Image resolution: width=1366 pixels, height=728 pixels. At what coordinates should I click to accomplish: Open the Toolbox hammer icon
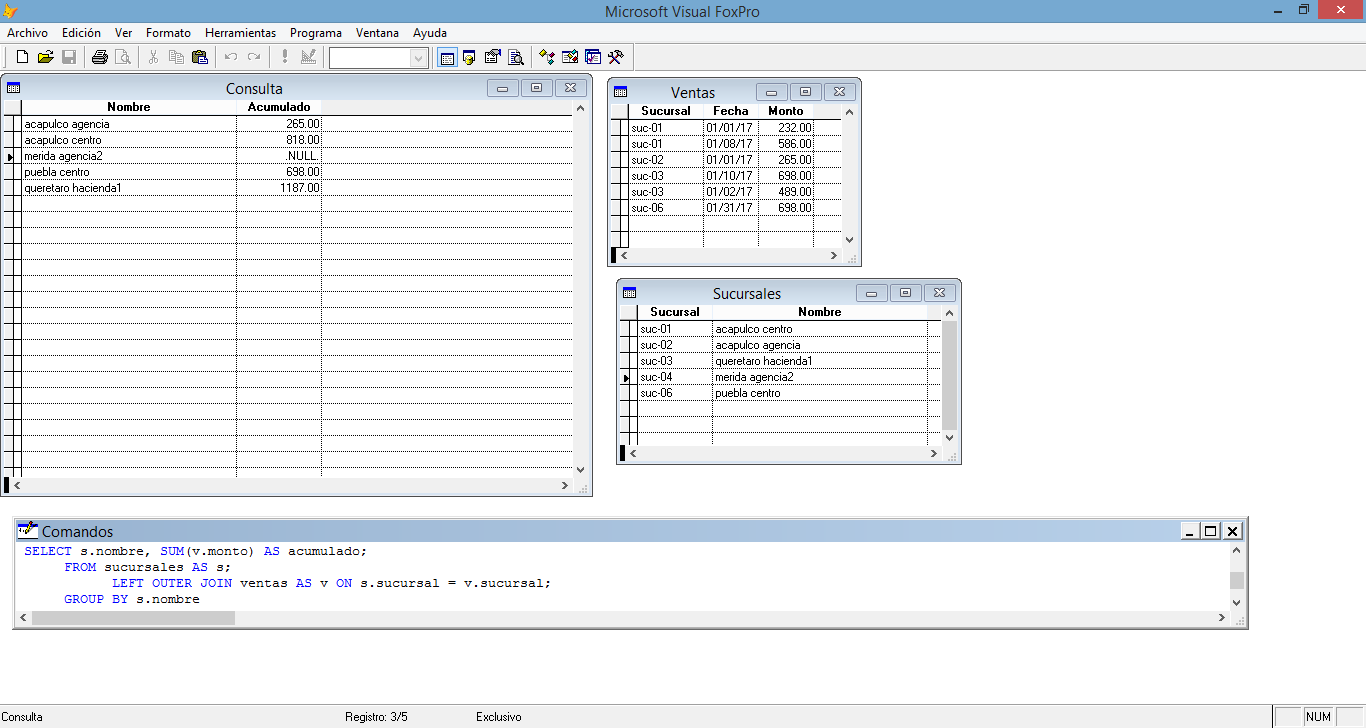[x=616, y=58]
